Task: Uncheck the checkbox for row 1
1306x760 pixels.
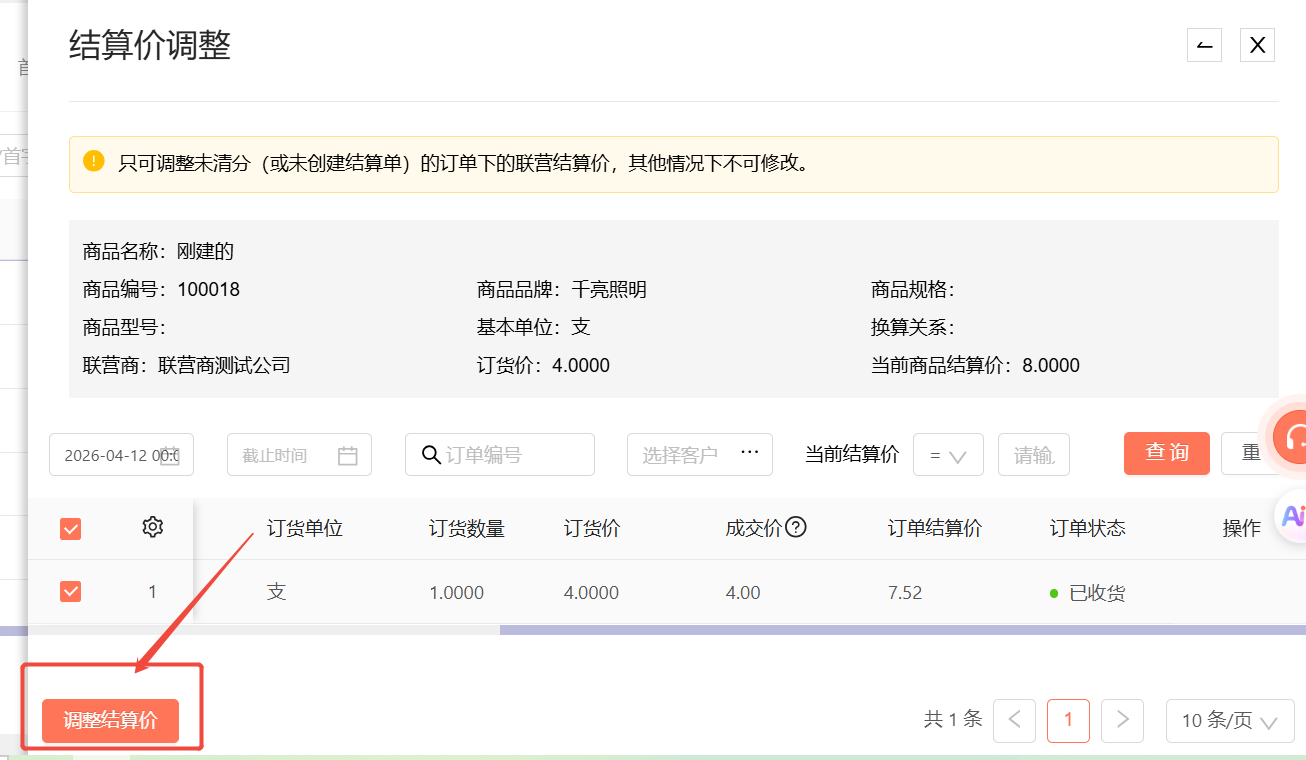Action: tap(70, 592)
